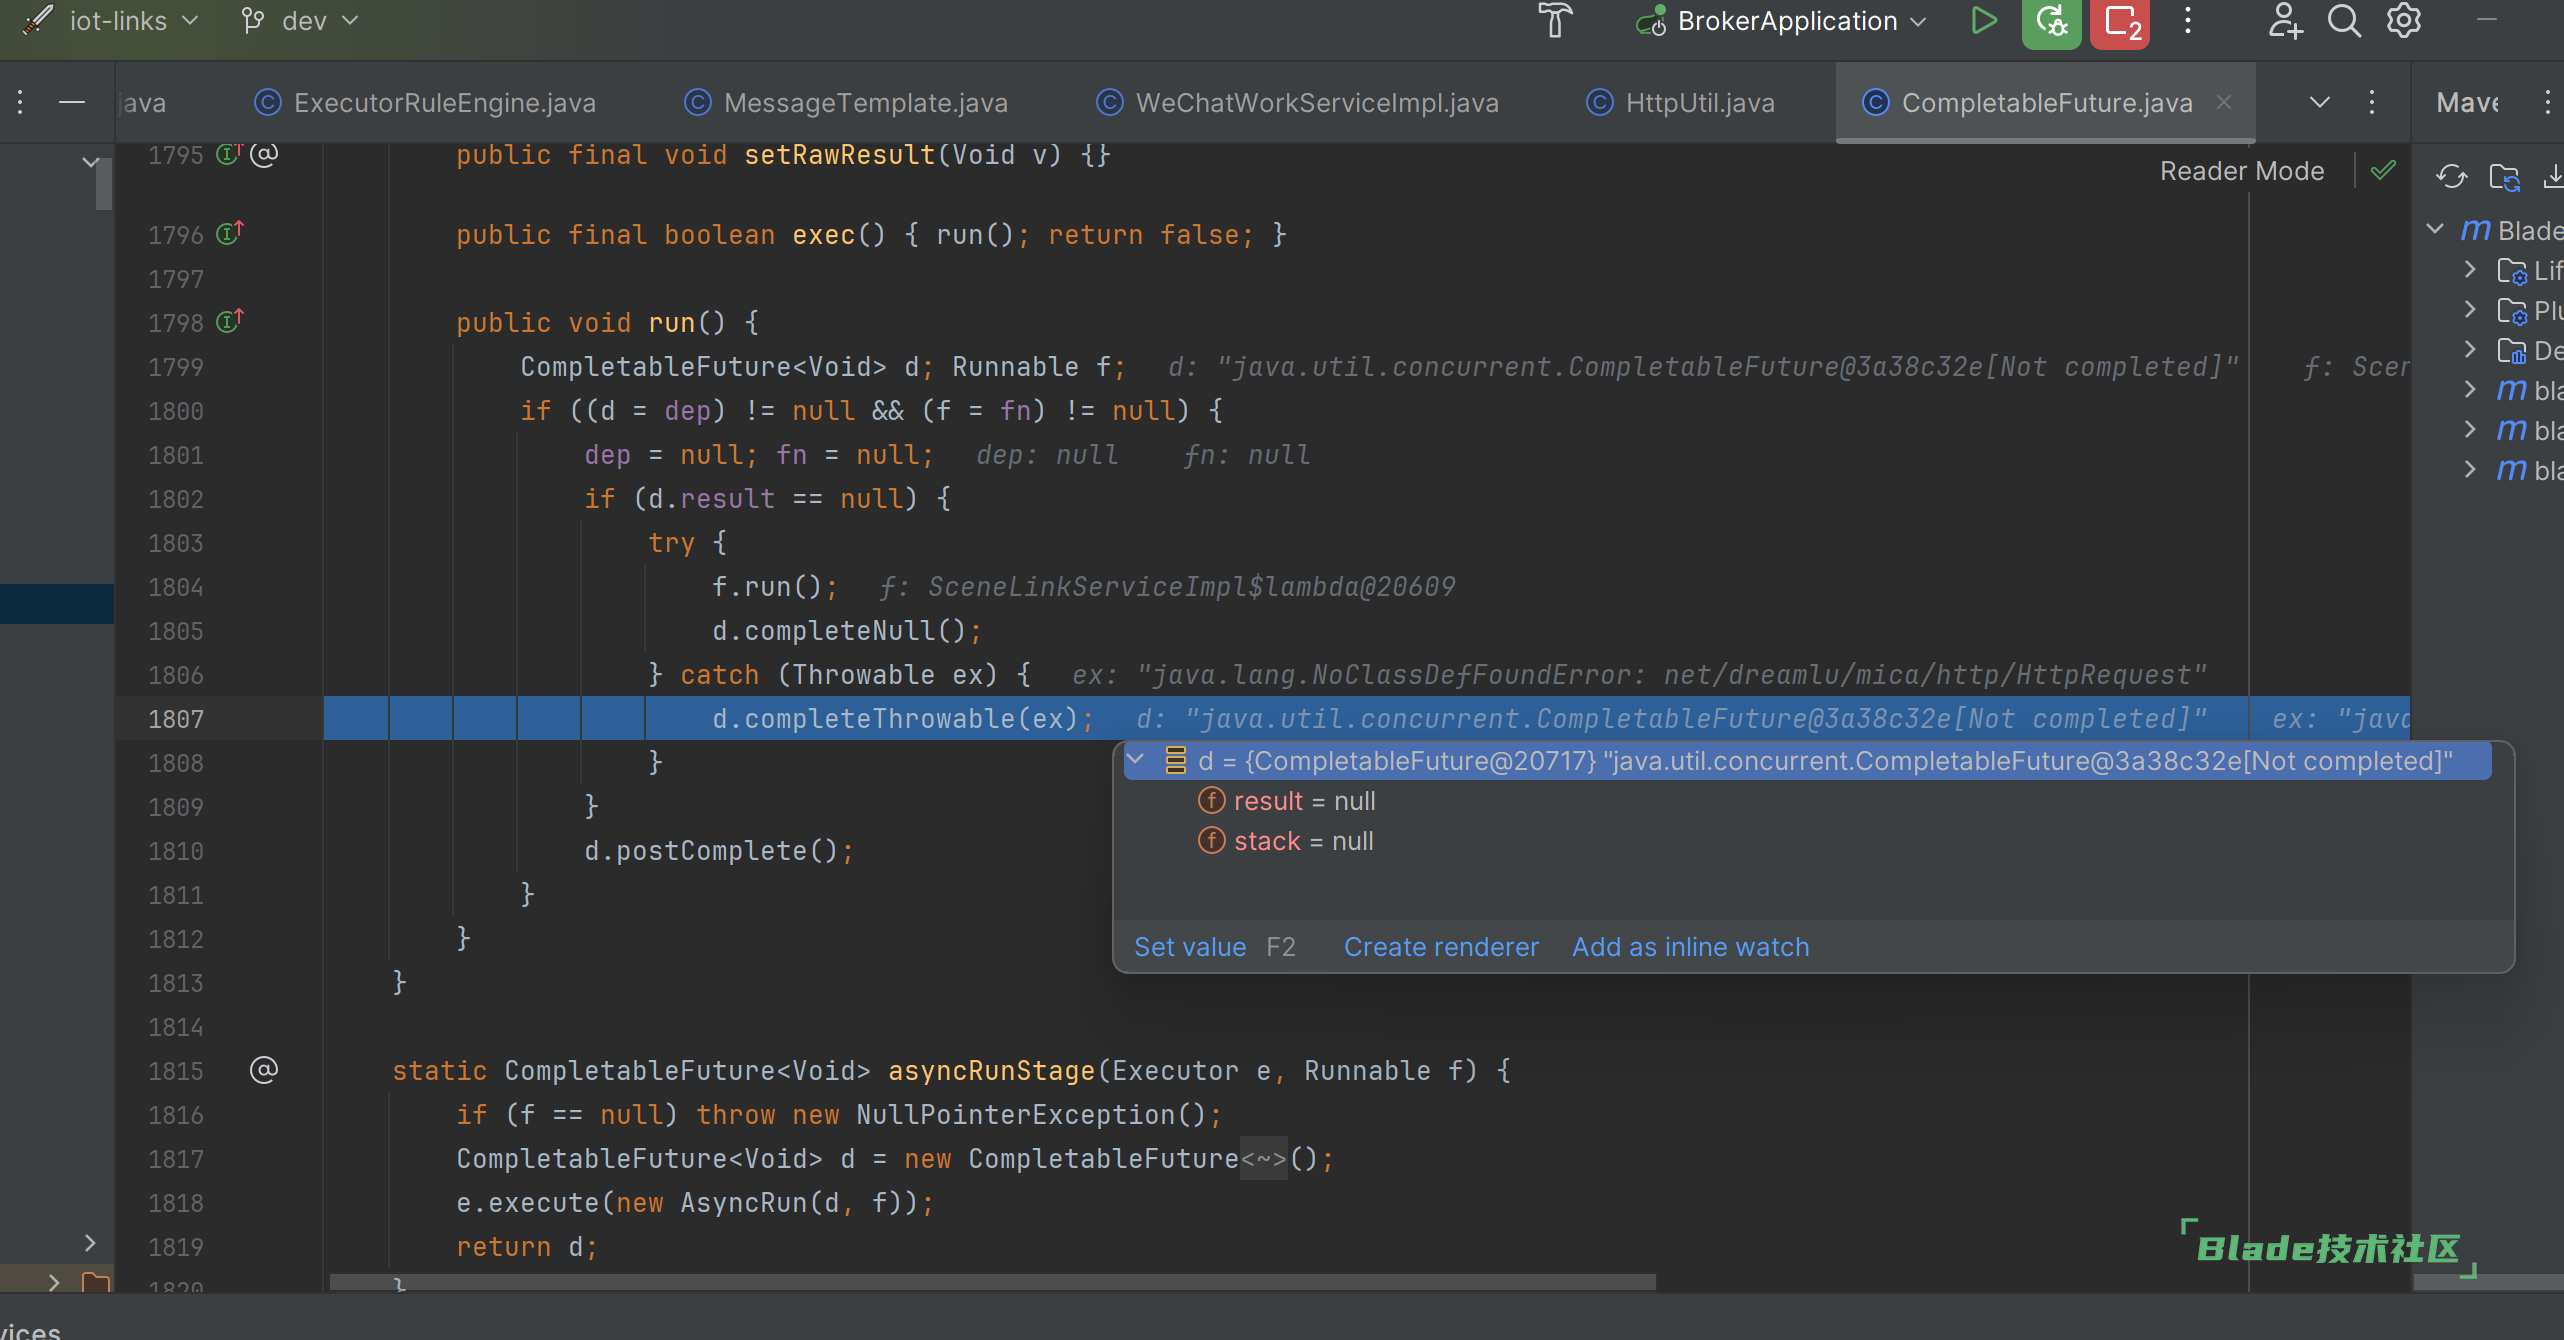Click the Code With Me add-user icon
This screenshot has height=1340, width=2564.
[x=2284, y=21]
